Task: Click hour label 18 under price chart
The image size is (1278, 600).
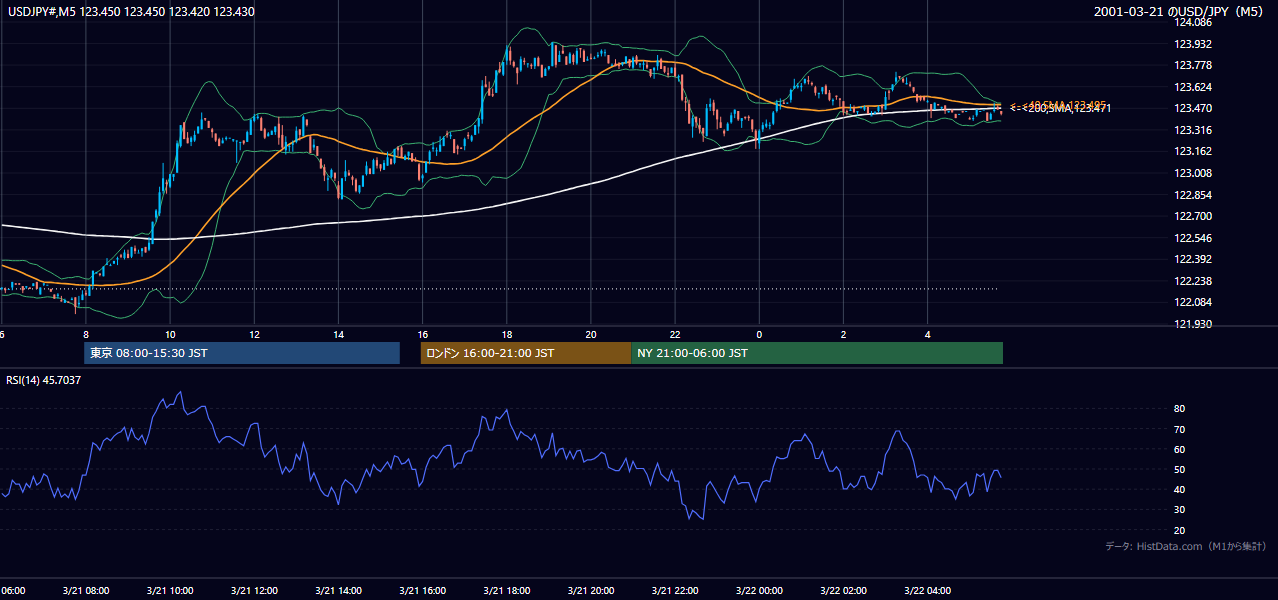Action: (507, 334)
